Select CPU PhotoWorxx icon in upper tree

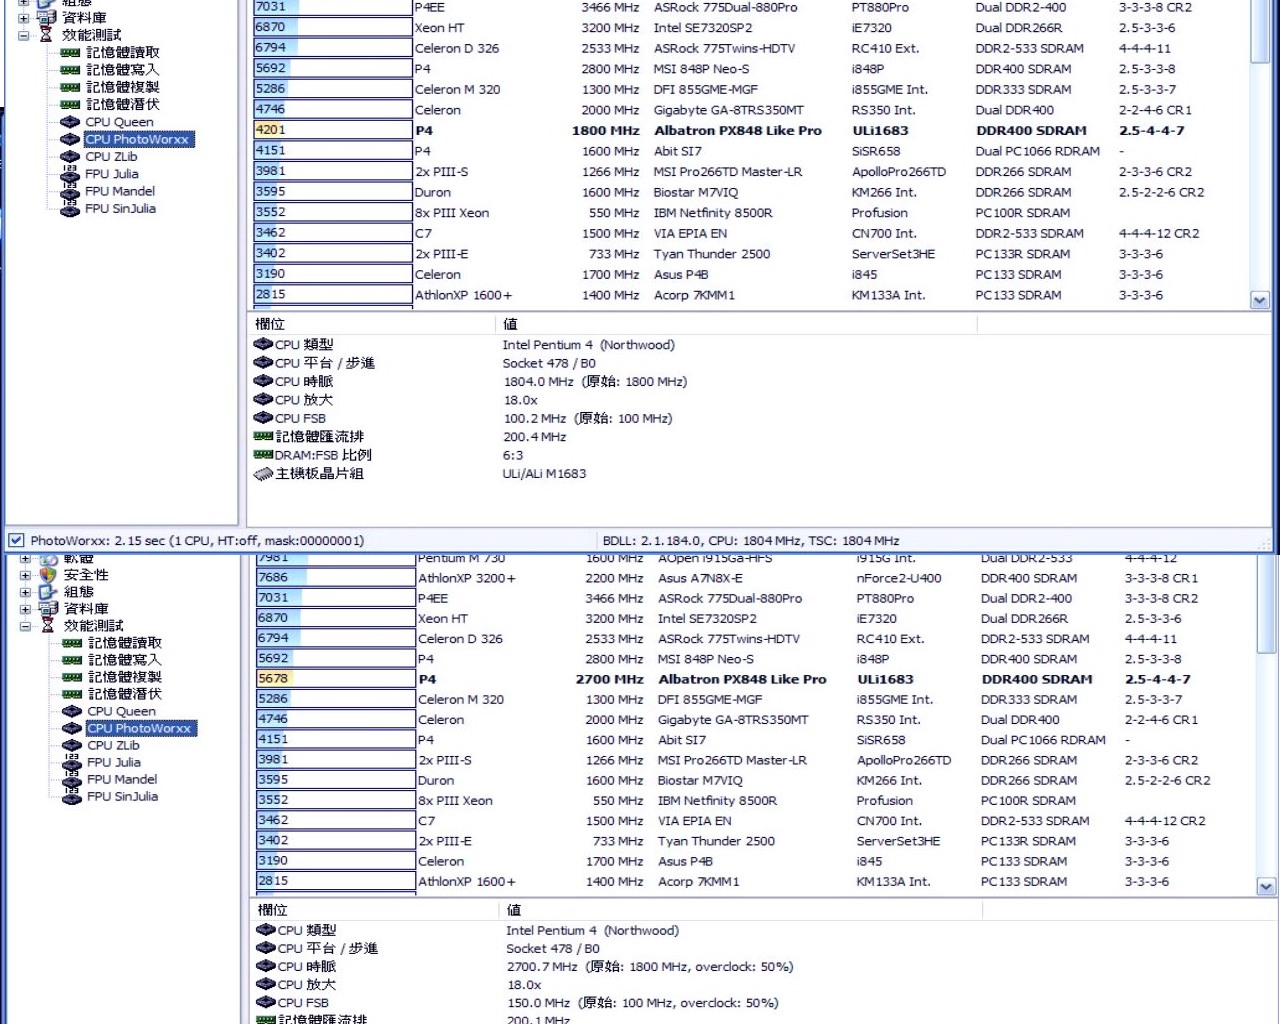[x=70, y=139]
